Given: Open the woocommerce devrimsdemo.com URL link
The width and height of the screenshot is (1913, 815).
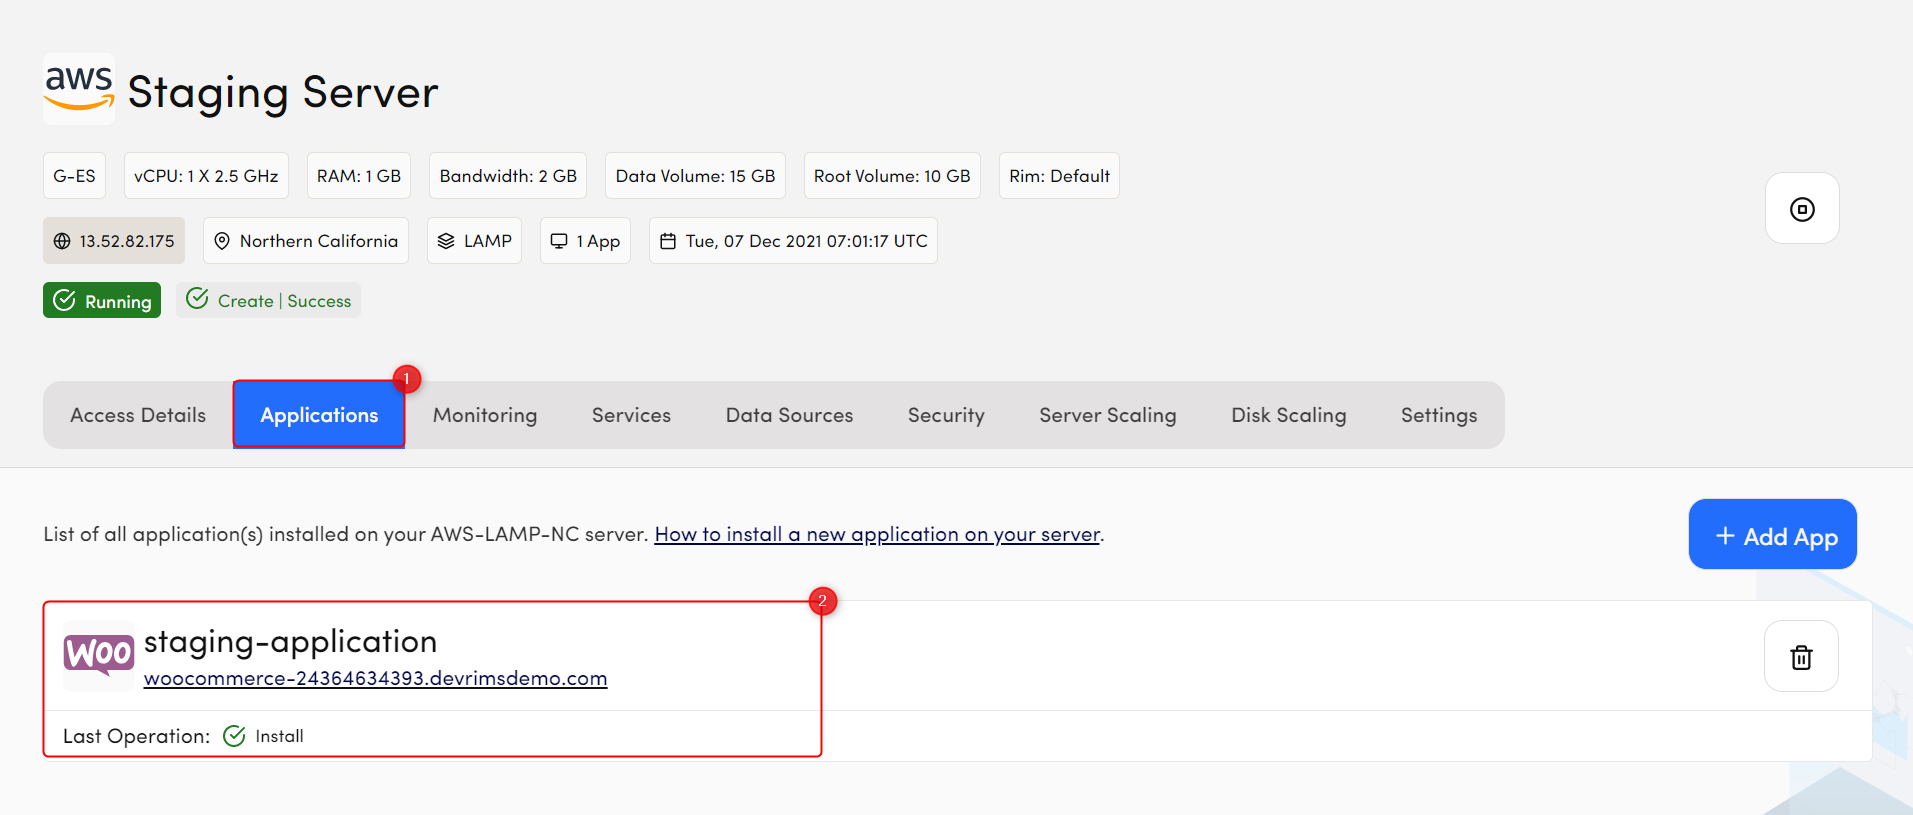Looking at the screenshot, I should pyautogui.click(x=375, y=679).
